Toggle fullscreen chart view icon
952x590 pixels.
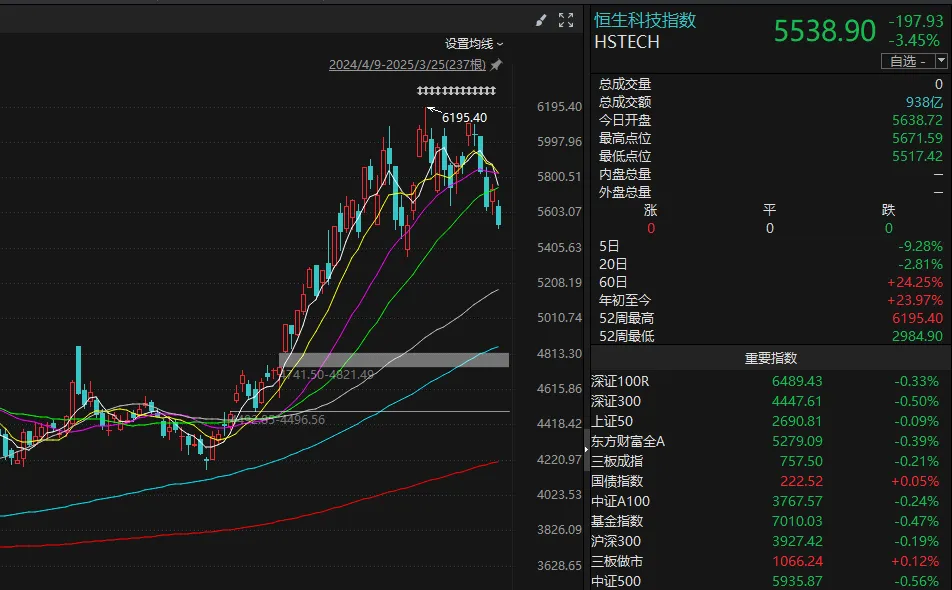566,20
